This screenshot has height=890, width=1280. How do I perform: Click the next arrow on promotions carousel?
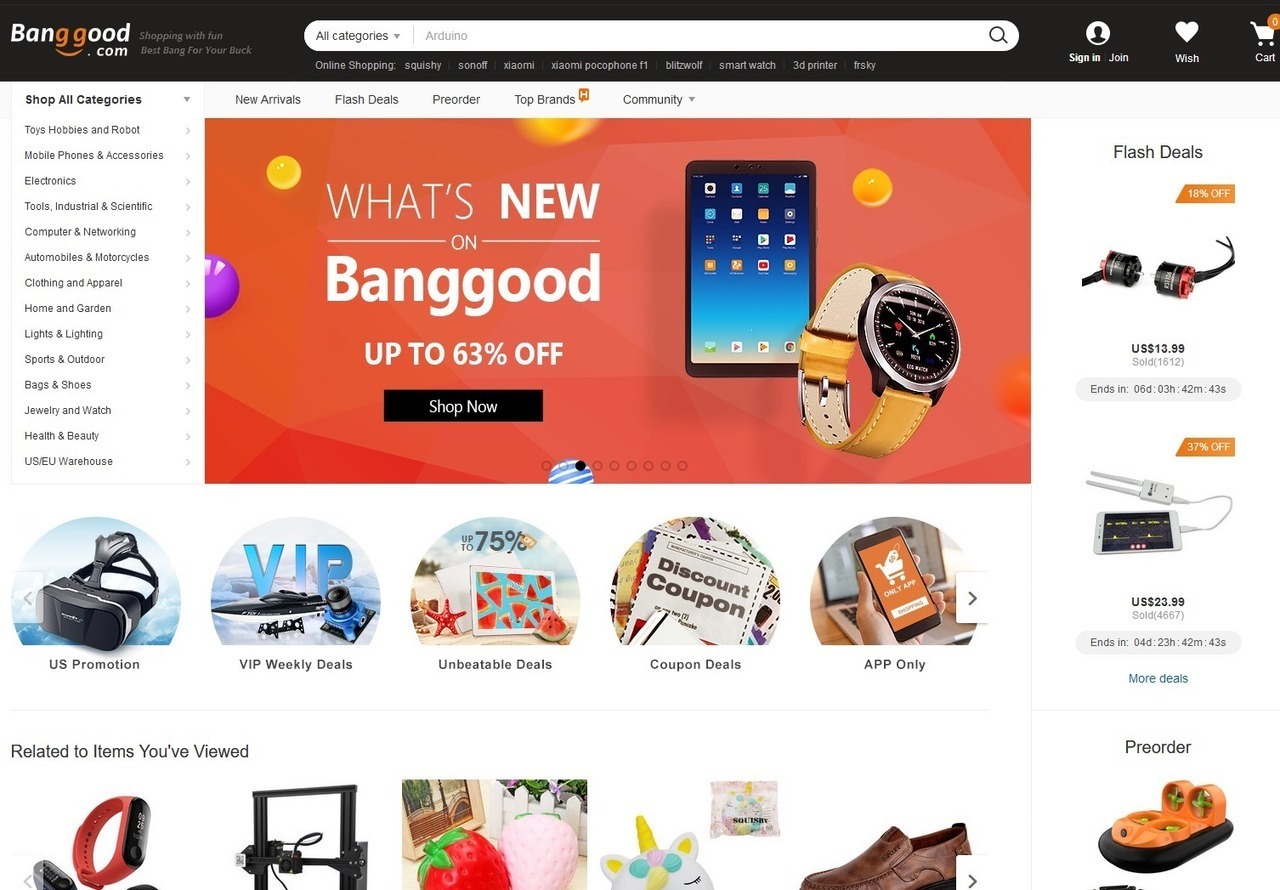pos(972,598)
